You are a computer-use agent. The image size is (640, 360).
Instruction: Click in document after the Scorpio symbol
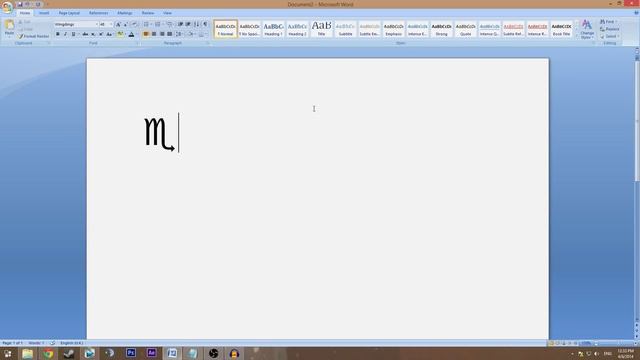(179, 133)
